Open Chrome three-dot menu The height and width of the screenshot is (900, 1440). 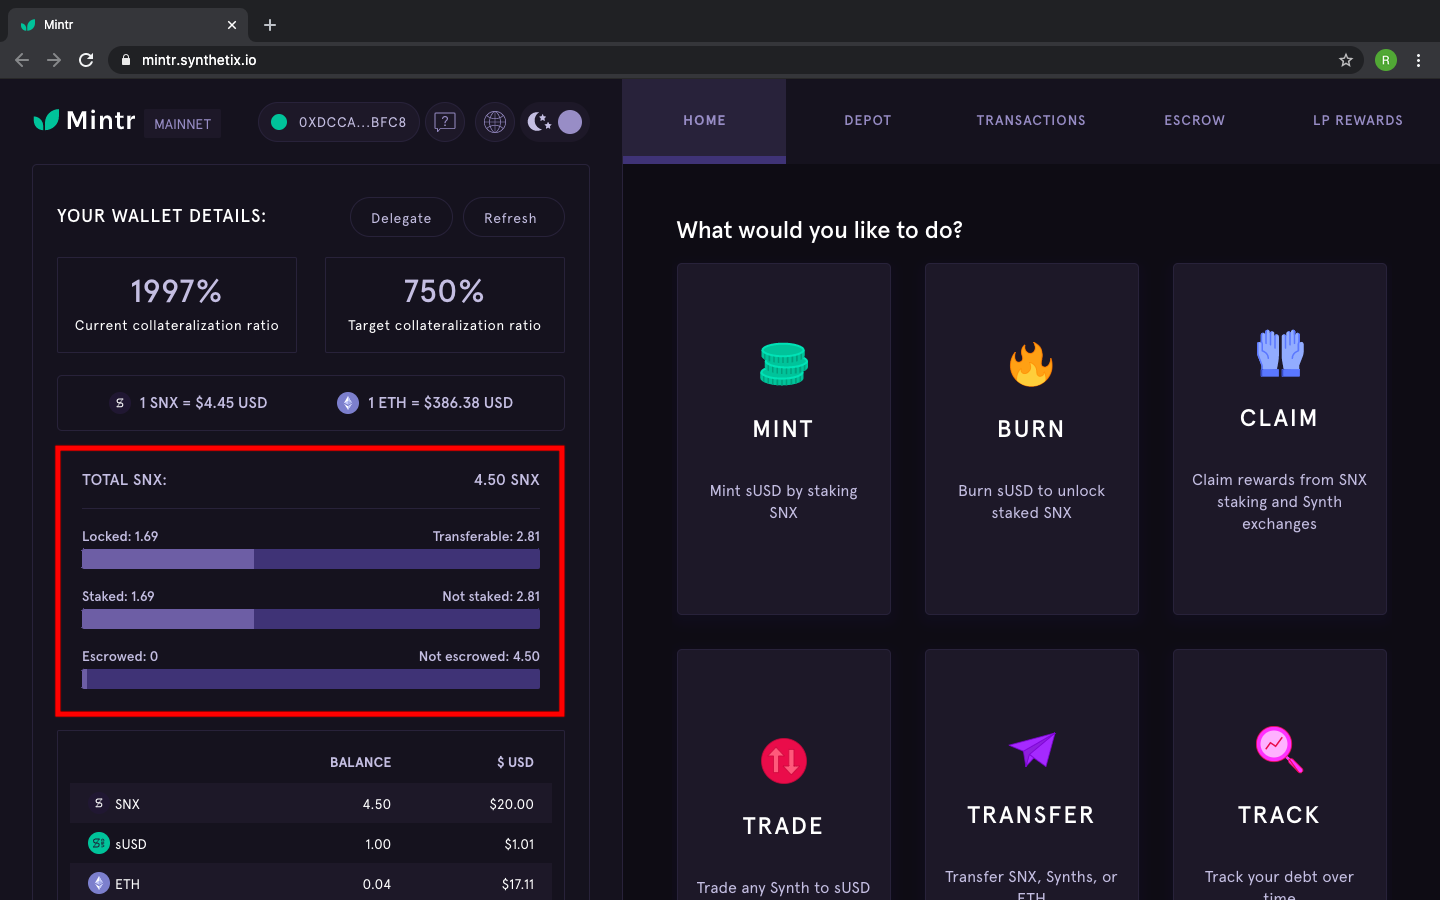click(x=1418, y=60)
